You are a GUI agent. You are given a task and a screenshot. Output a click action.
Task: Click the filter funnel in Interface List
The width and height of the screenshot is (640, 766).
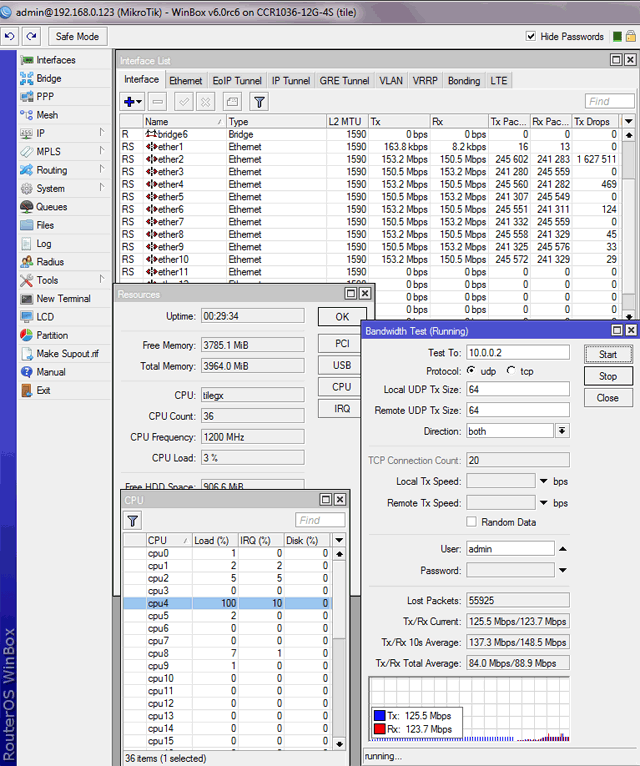tap(259, 102)
